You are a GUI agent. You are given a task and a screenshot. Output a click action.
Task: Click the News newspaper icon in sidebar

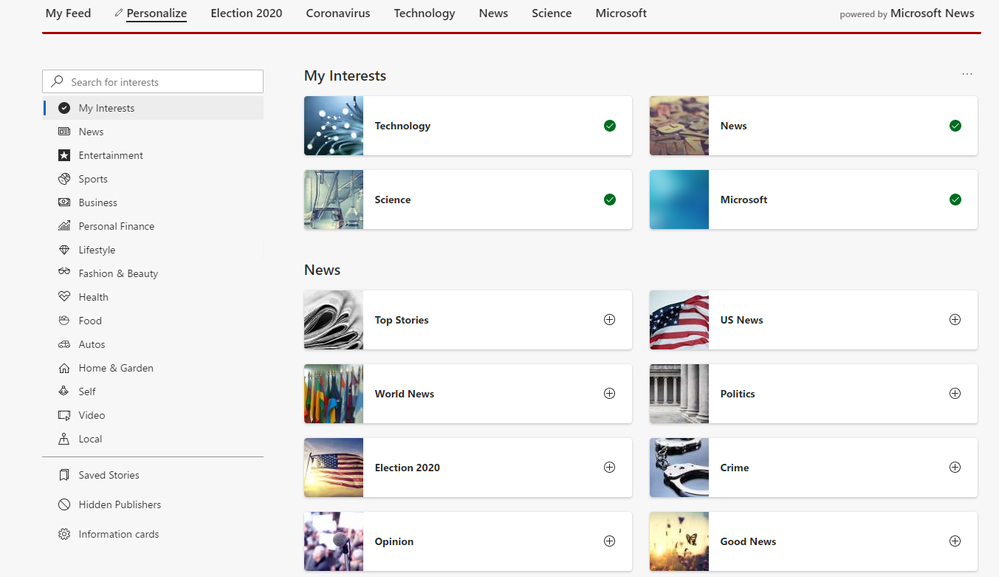point(64,132)
